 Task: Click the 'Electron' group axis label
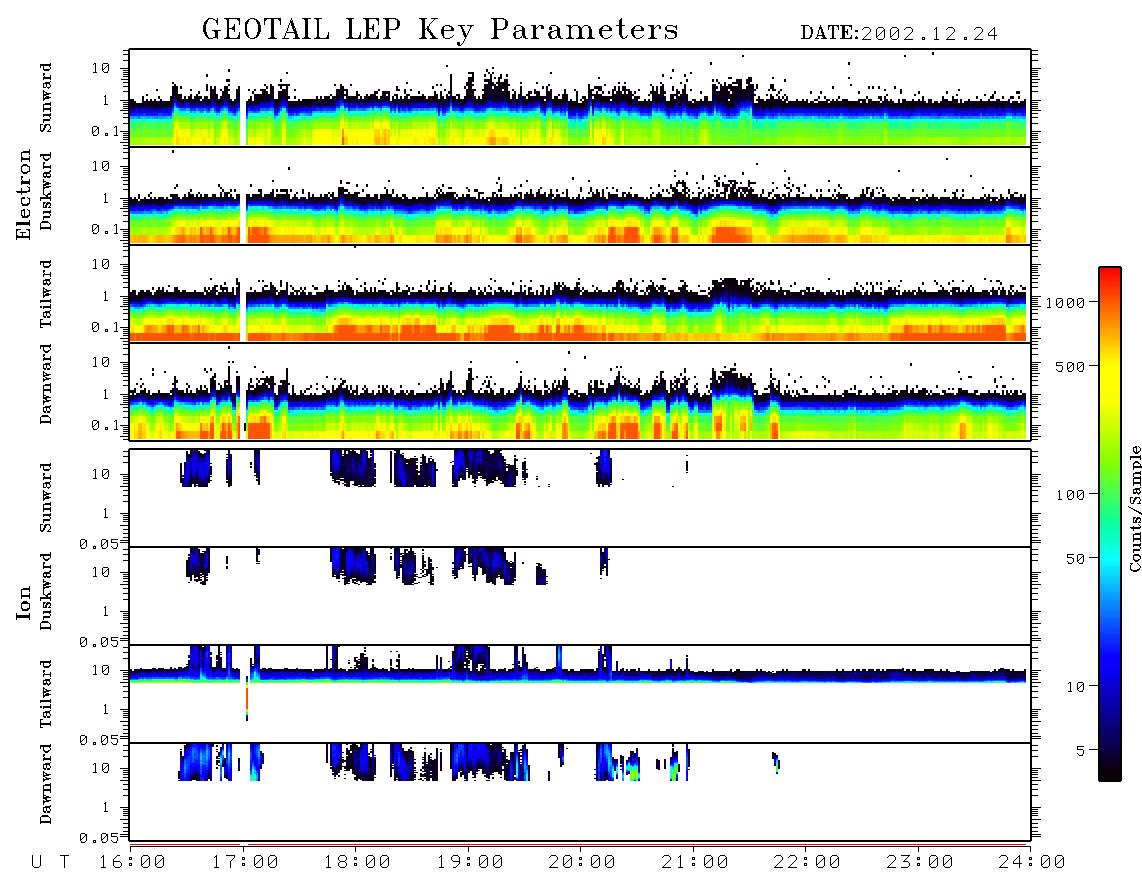[23, 194]
